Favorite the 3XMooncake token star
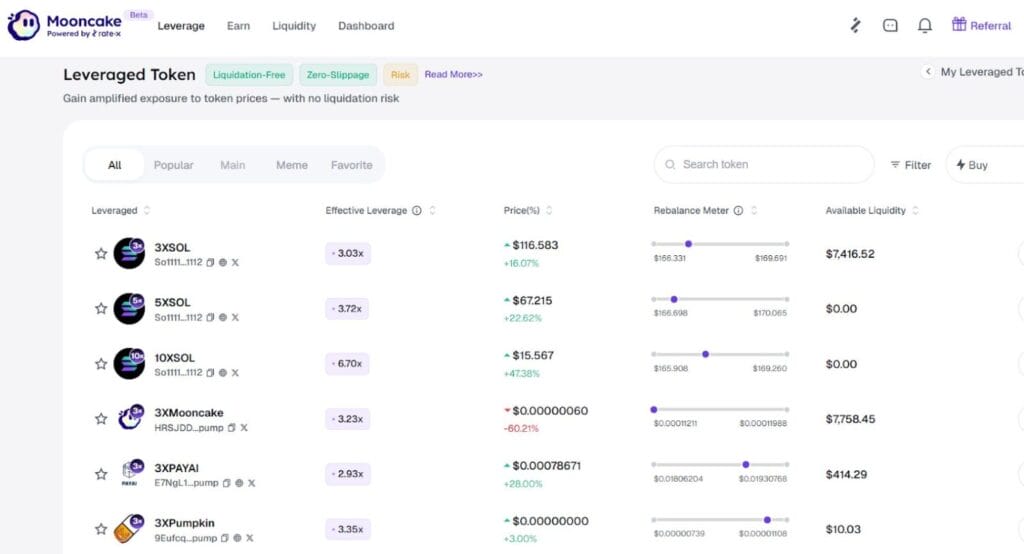This screenshot has width=1024, height=554. [101, 419]
